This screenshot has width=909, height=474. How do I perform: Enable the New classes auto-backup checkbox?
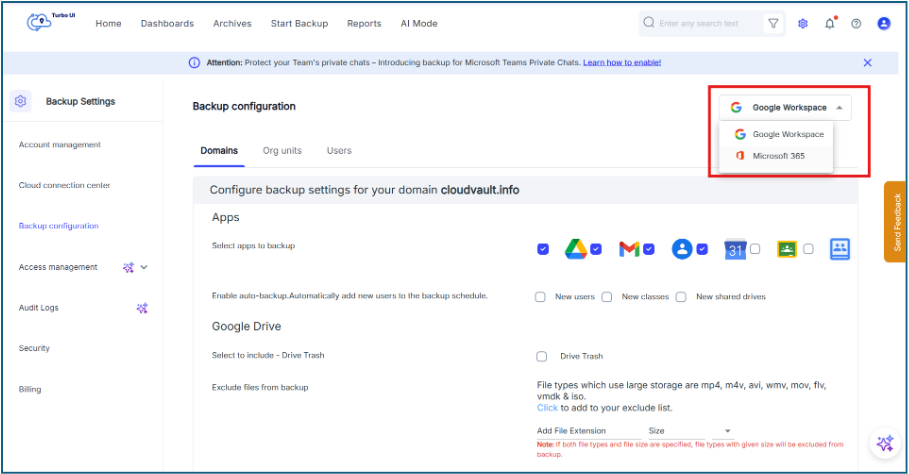tap(607, 297)
